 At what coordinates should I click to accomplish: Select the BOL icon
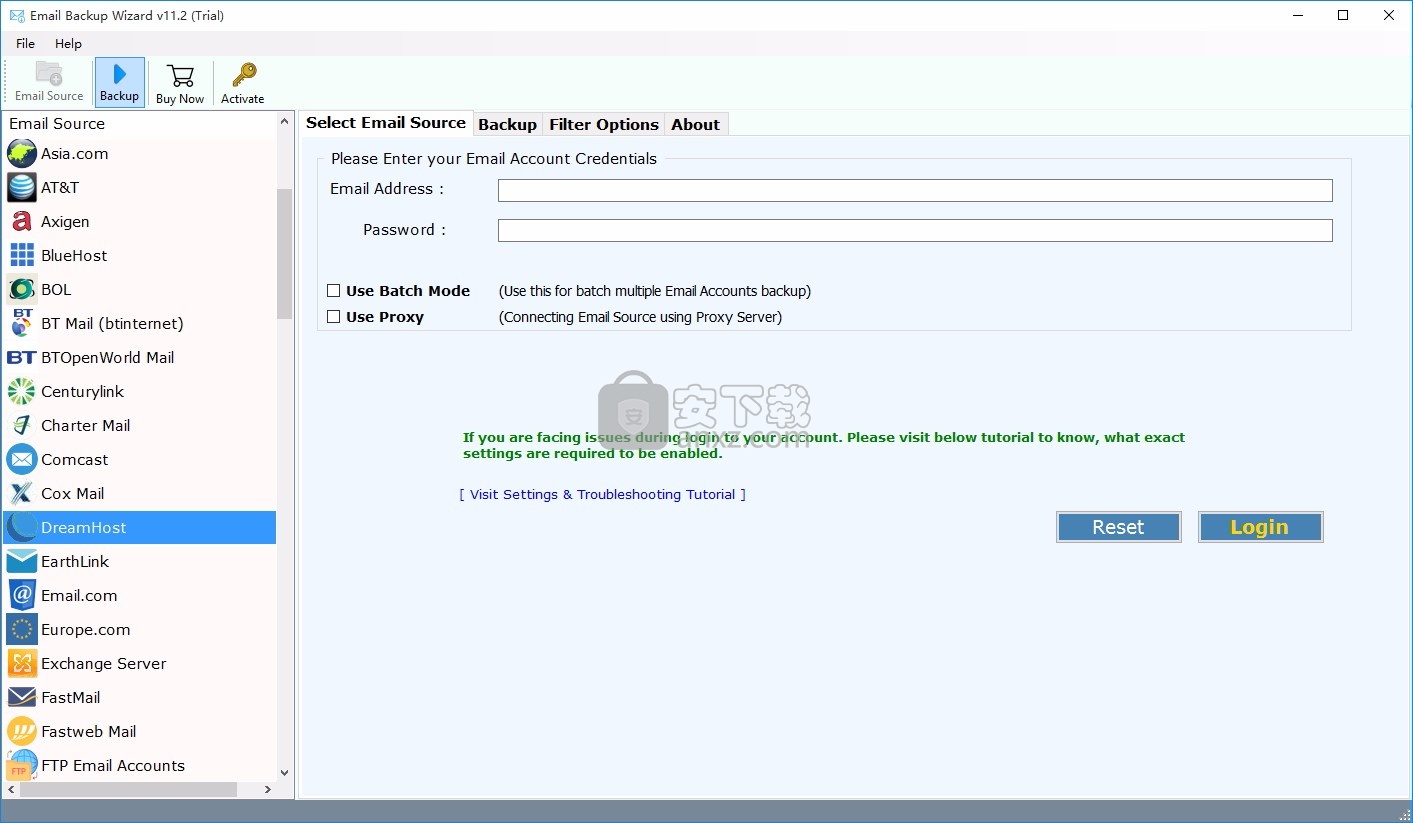[x=21, y=290]
